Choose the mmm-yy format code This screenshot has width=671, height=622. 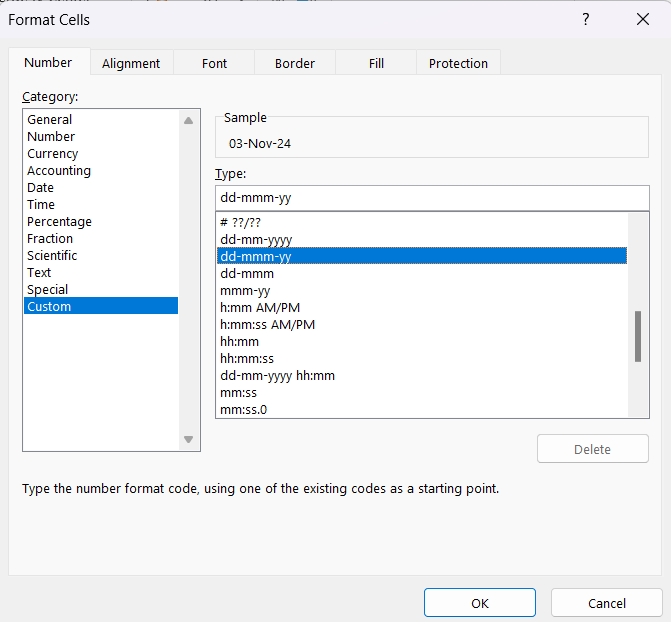pyautogui.click(x=422, y=290)
